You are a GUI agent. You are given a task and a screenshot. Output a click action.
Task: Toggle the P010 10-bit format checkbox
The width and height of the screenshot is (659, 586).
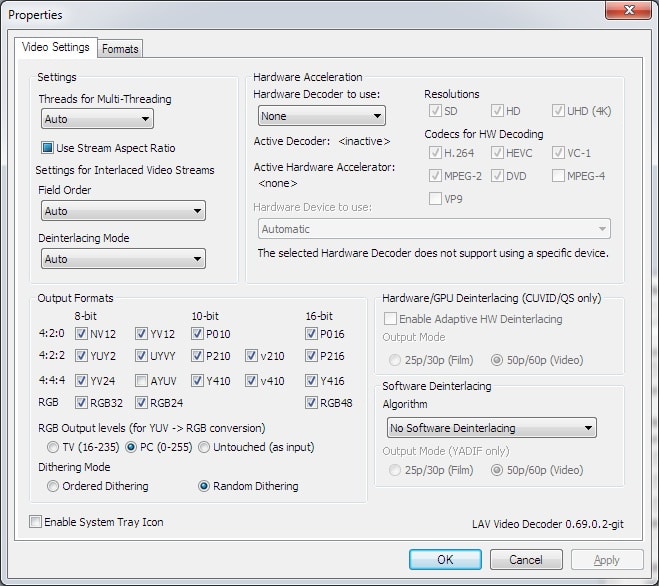click(x=197, y=334)
